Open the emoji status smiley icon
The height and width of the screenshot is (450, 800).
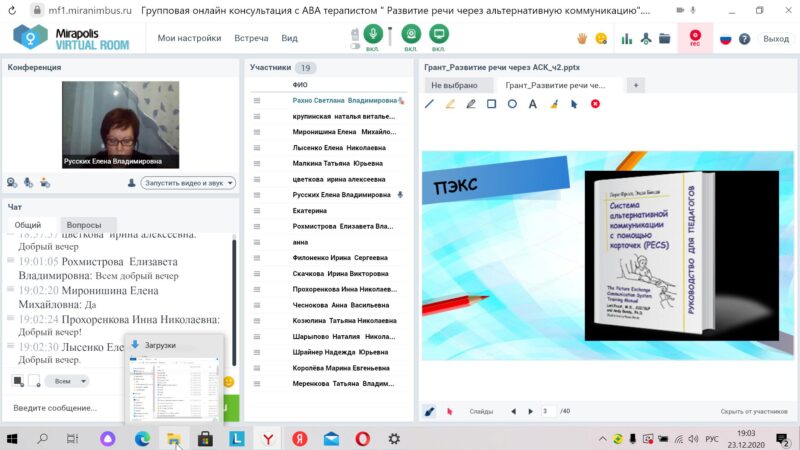click(602, 39)
